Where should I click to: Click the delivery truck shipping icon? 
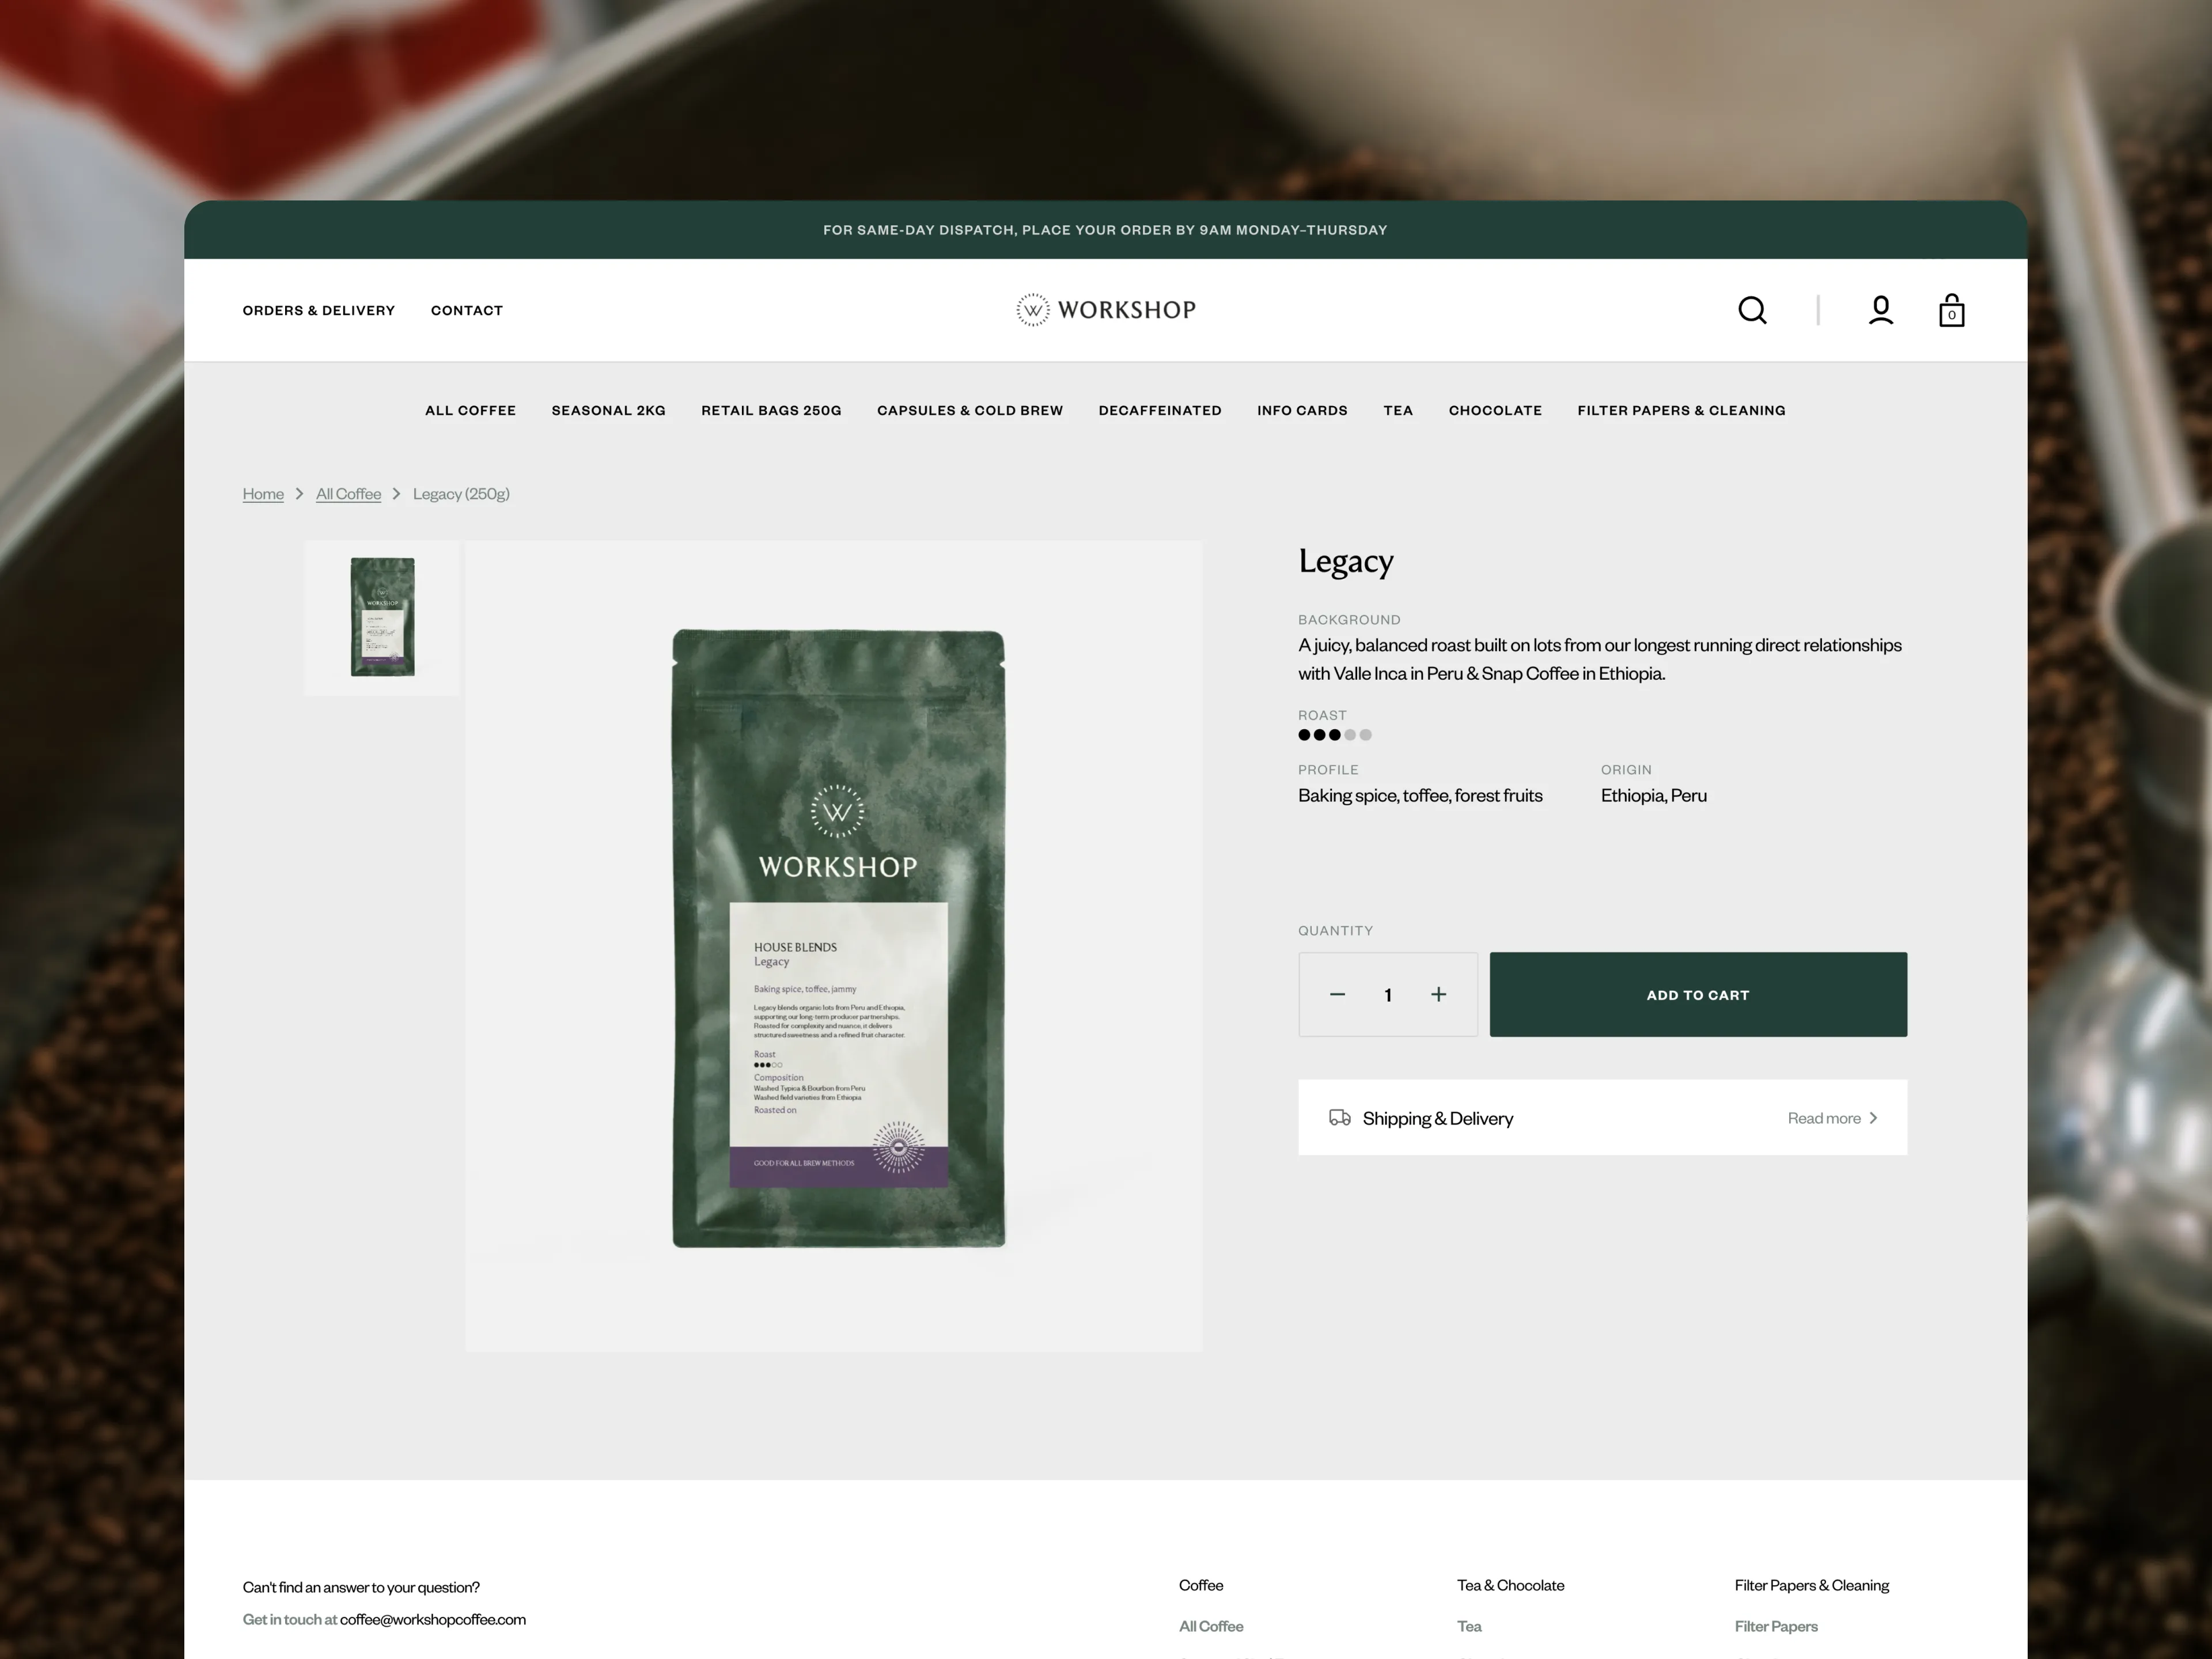pyautogui.click(x=1340, y=1117)
